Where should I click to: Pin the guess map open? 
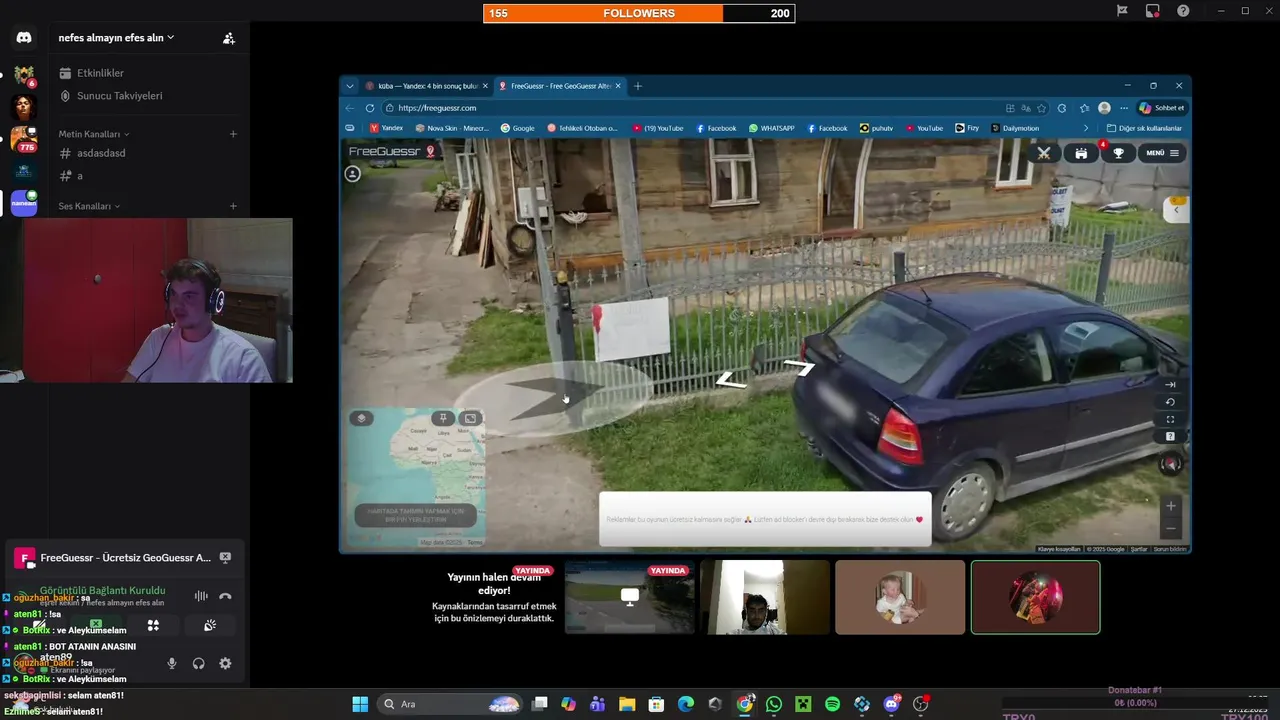(x=442, y=418)
